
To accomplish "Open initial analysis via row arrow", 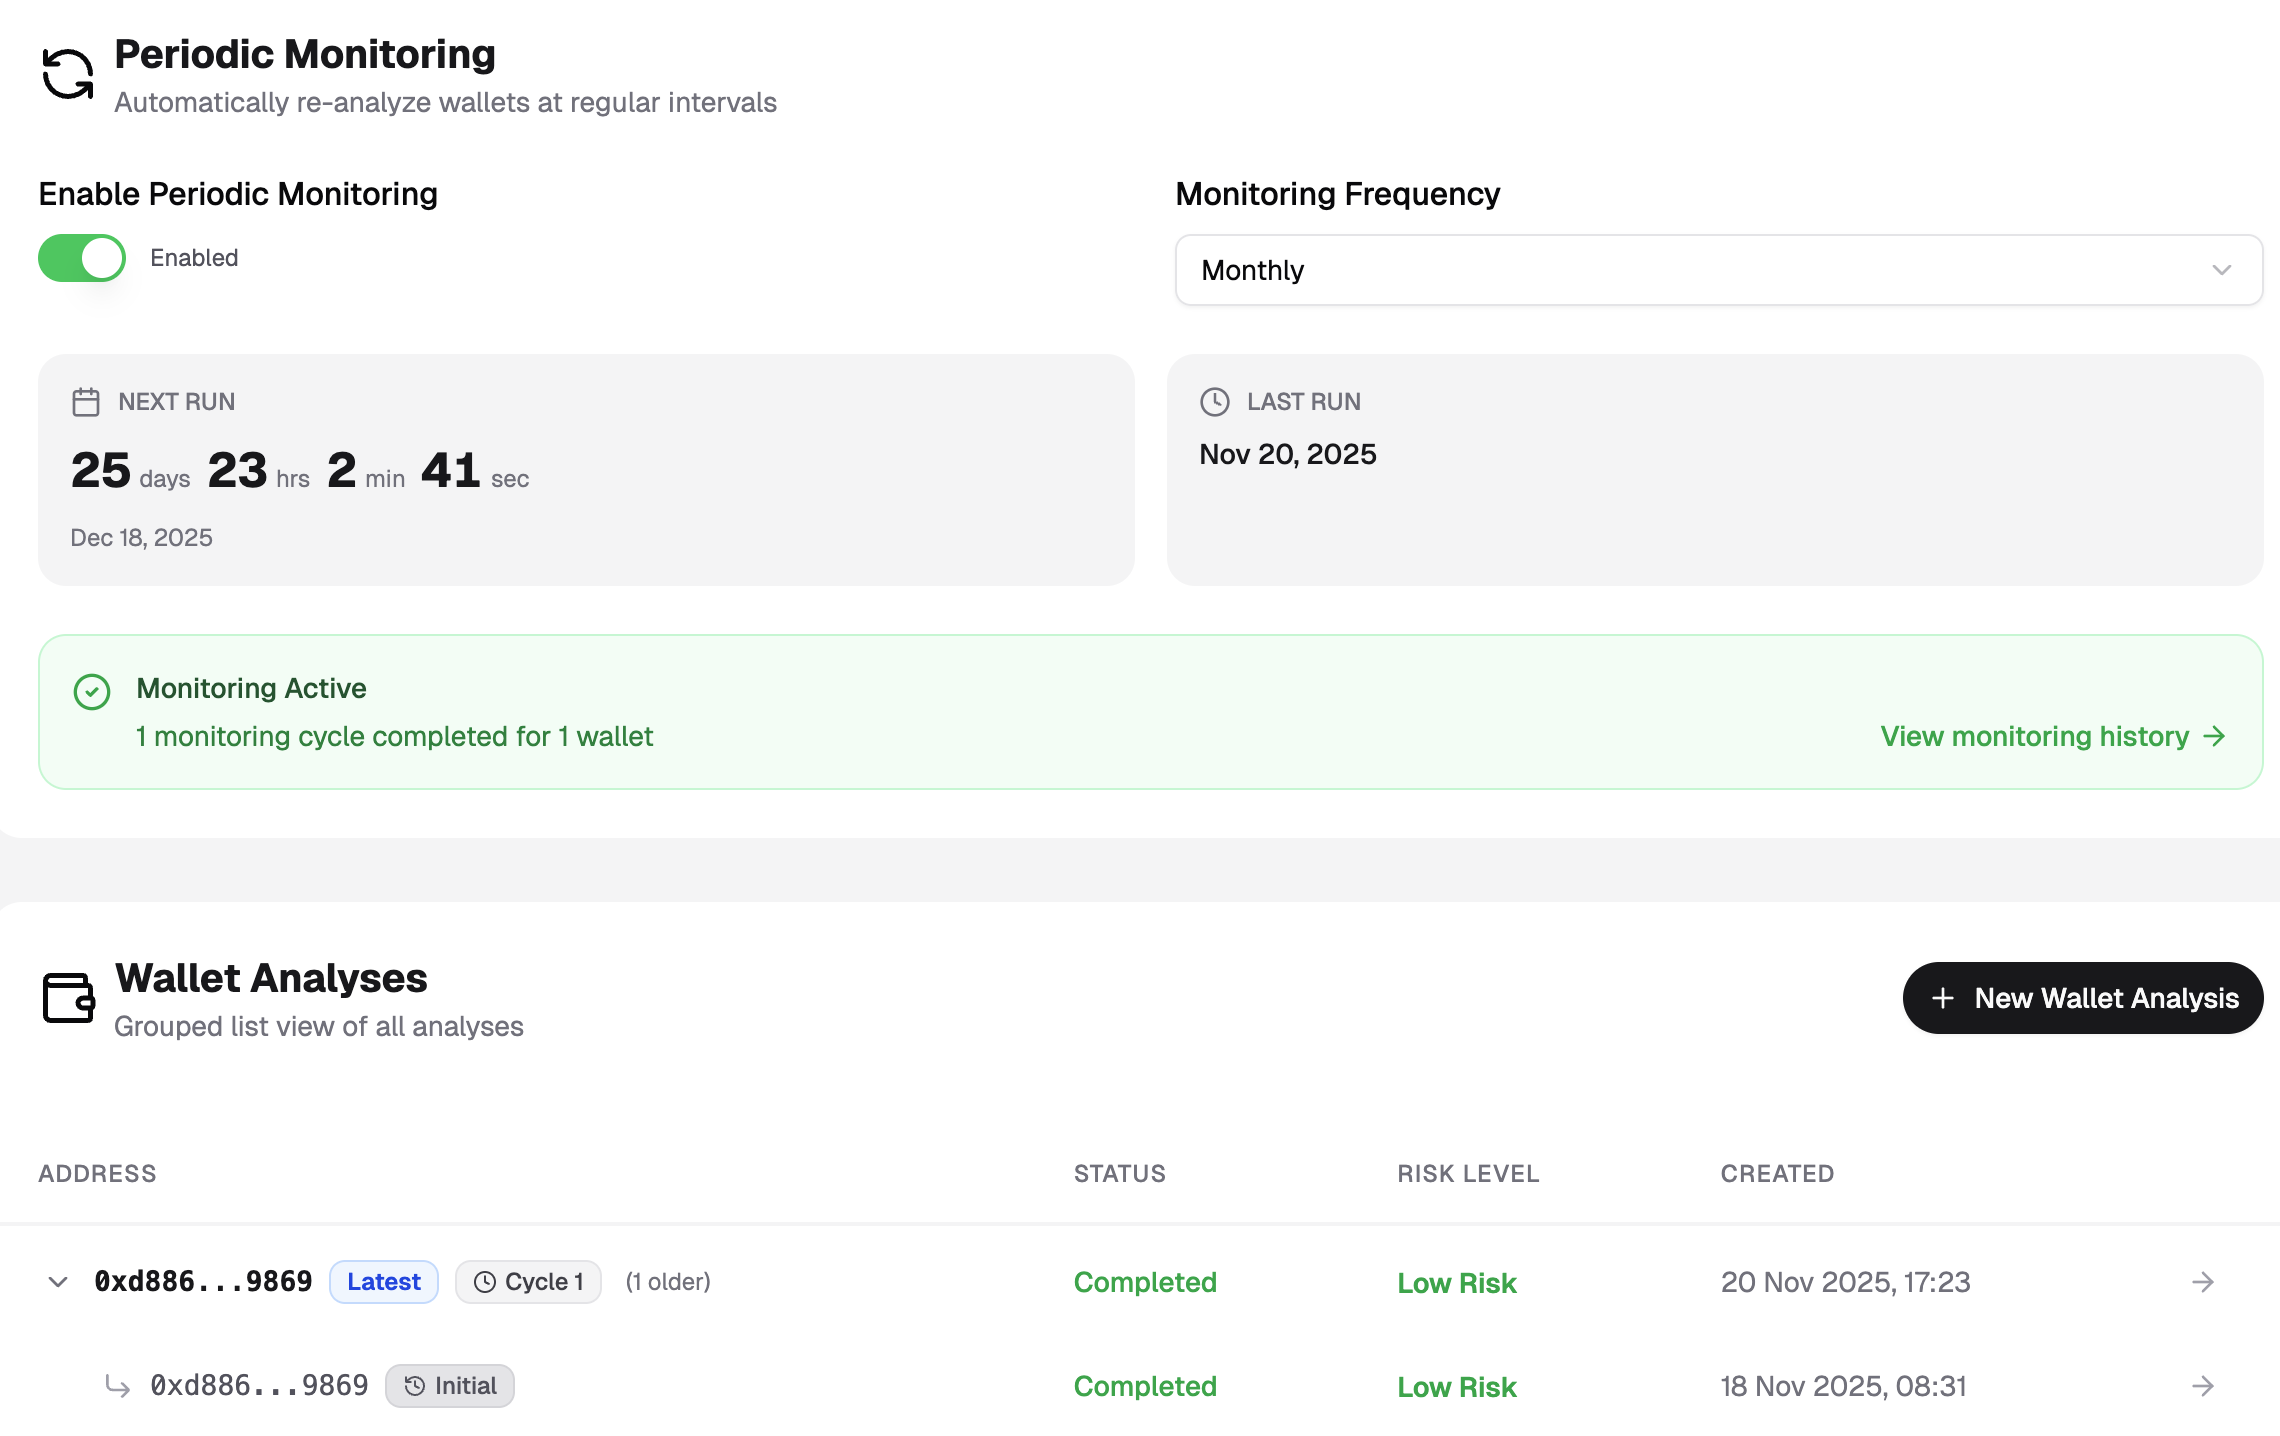I will pos(2202,1386).
